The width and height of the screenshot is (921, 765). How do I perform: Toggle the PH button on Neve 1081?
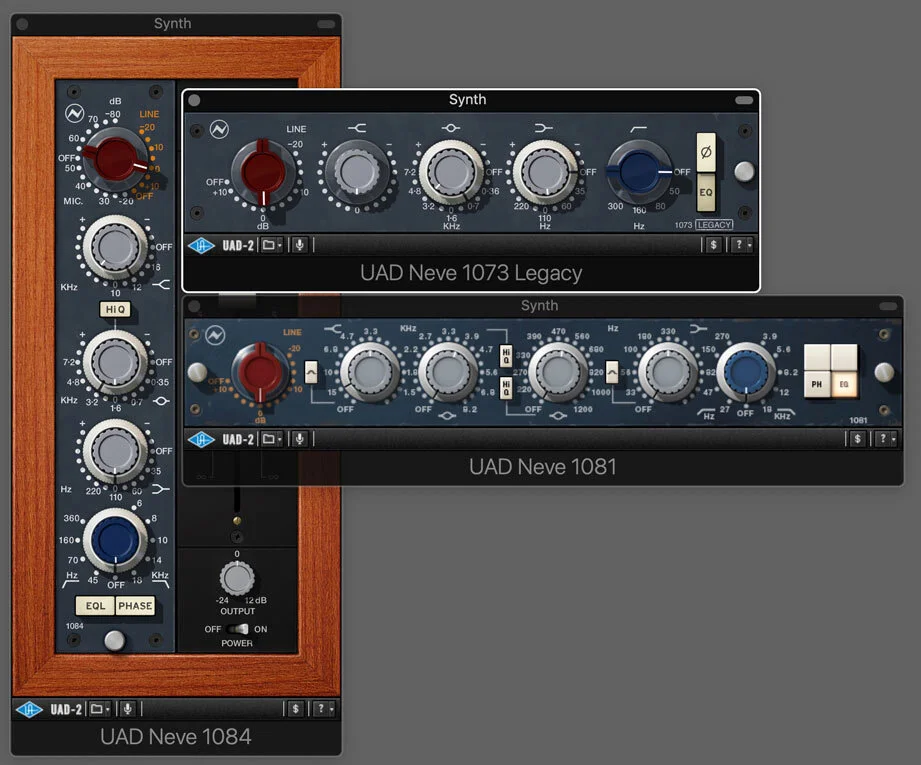tap(817, 384)
